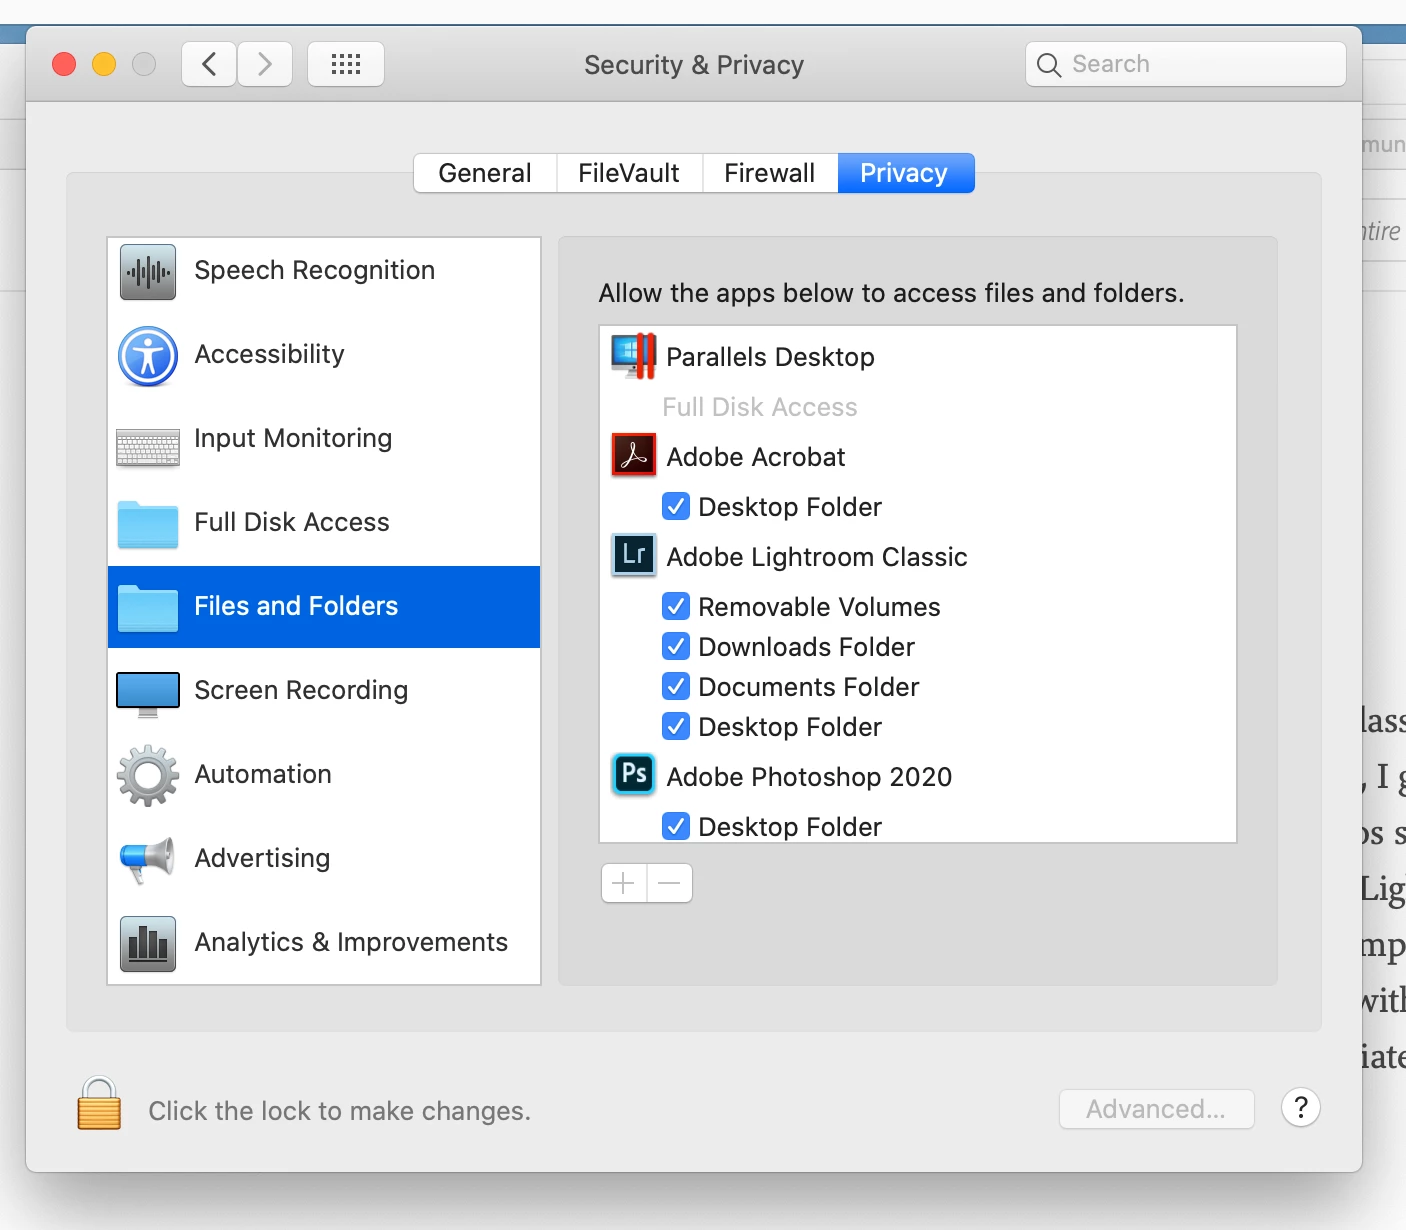Click the Files and Folders folder icon
Viewport: 1406px width, 1230px height.
tap(148, 608)
